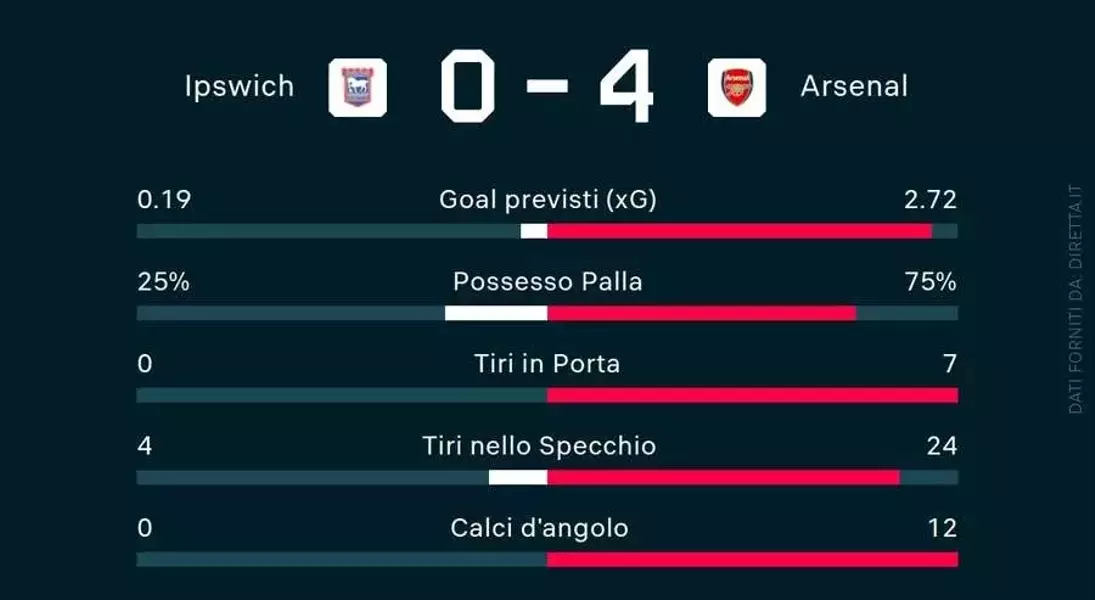Click the Arsenal club crest icon
Screen dimensions: 1095x600
tap(737, 87)
